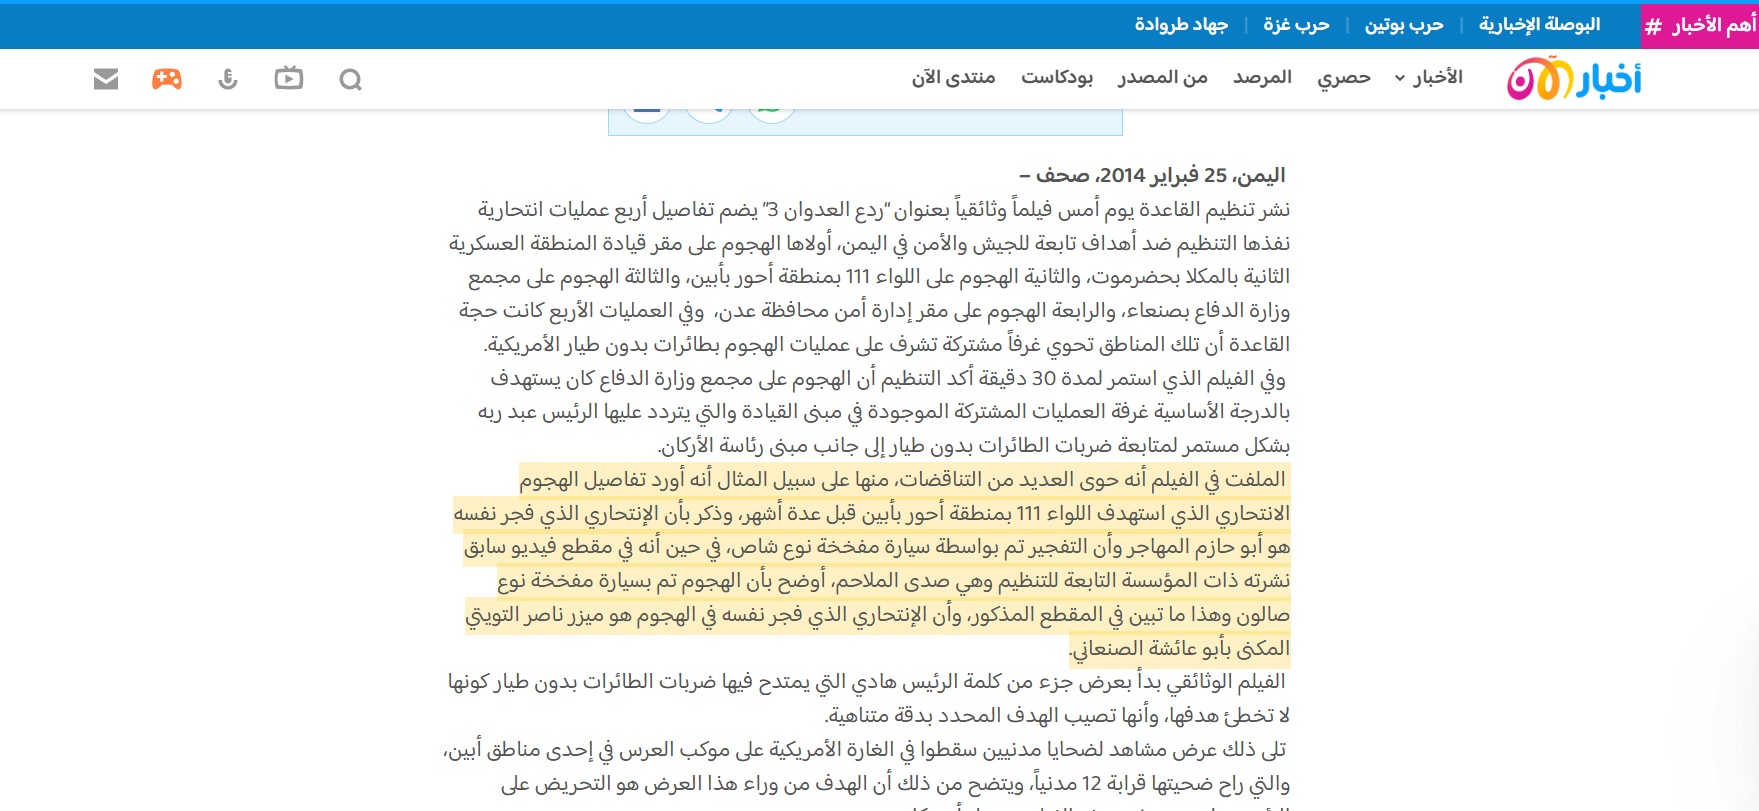
Task: Open the بودكاست navigation item
Action: (1057, 78)
